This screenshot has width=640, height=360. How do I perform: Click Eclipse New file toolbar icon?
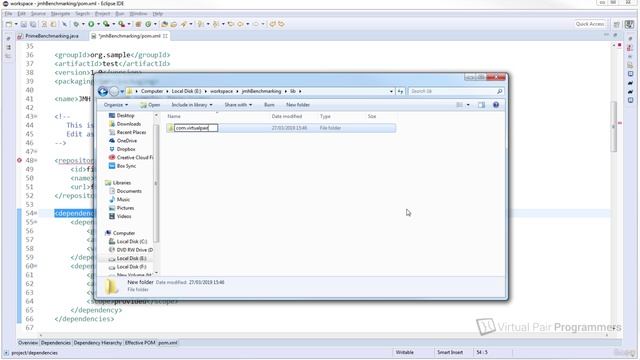tap(9, 24)
